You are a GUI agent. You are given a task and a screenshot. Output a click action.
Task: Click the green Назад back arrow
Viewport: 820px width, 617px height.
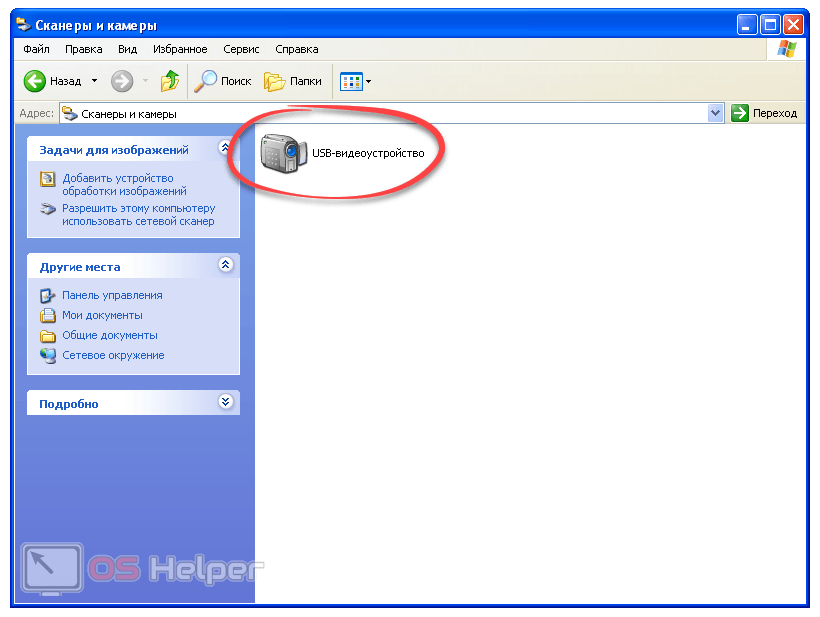pos(36,81)
